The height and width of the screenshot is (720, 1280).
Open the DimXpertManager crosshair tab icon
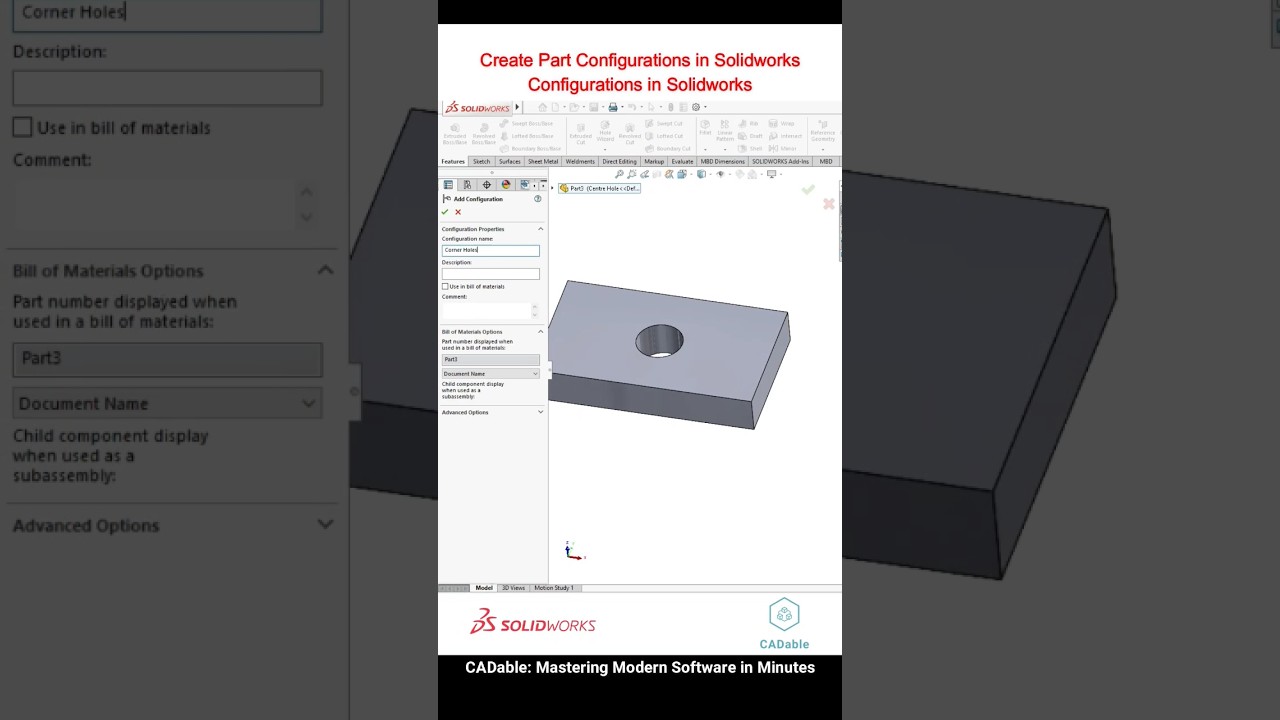click(x=486, y=185)
